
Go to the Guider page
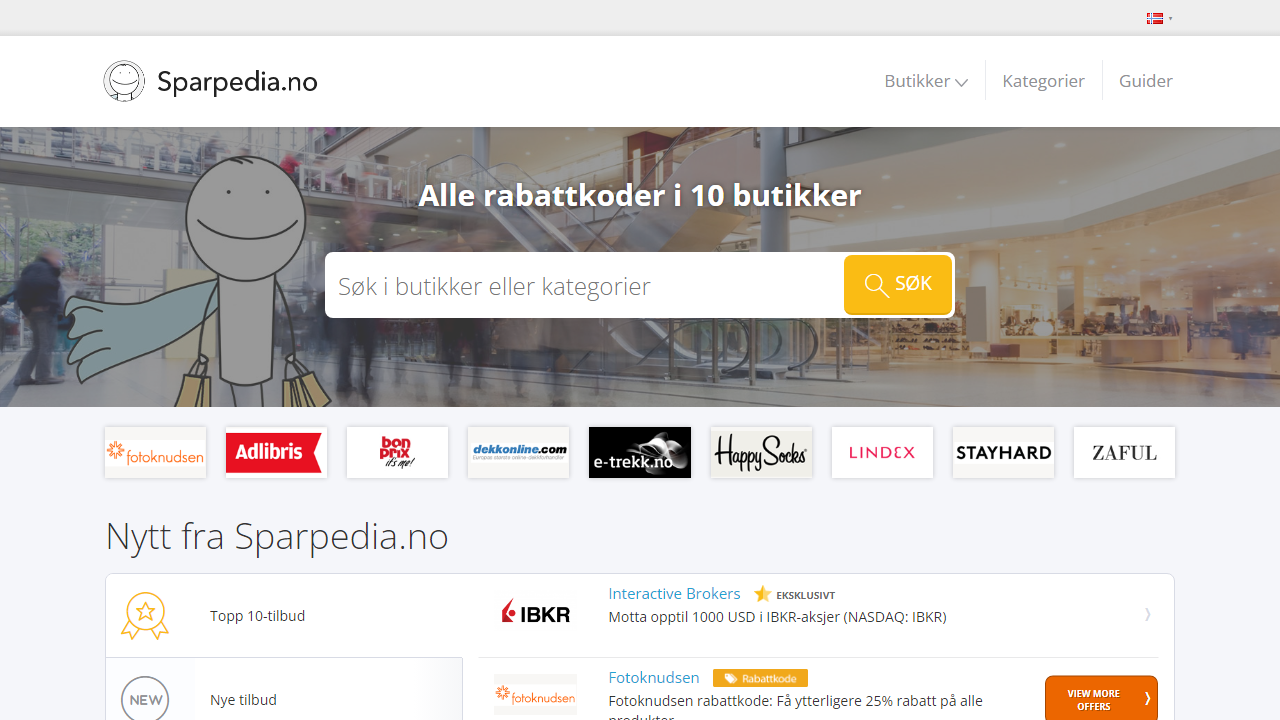click(x=1145, y=81)
